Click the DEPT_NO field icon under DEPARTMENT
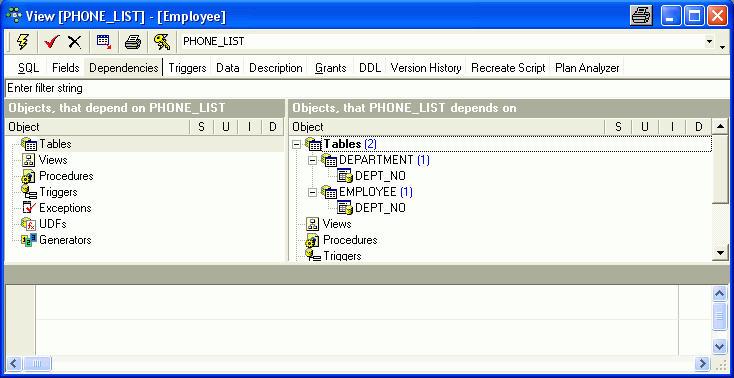This screenshot has width=734, height=378. pos(345,176)
